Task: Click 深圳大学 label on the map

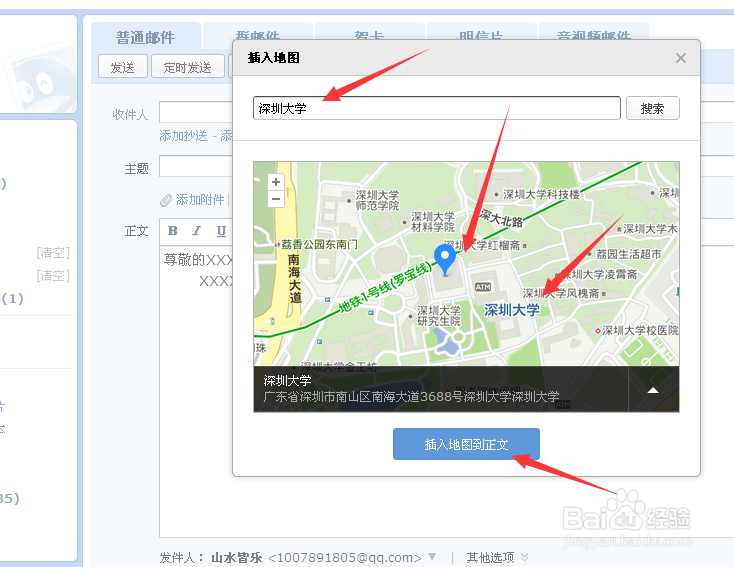Action: (x=512, y=310)
